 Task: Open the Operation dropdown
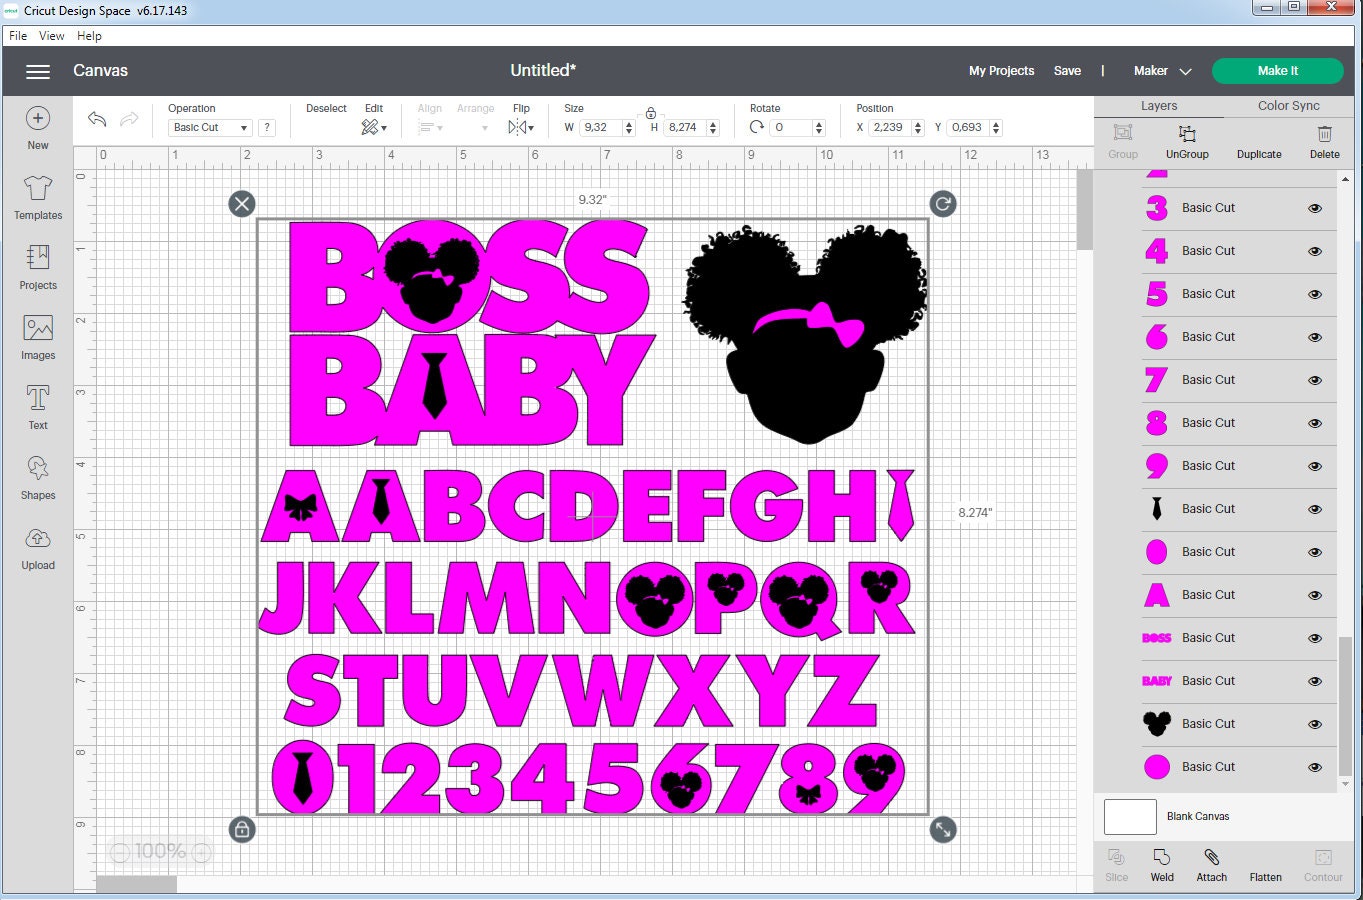pos(210,127)
